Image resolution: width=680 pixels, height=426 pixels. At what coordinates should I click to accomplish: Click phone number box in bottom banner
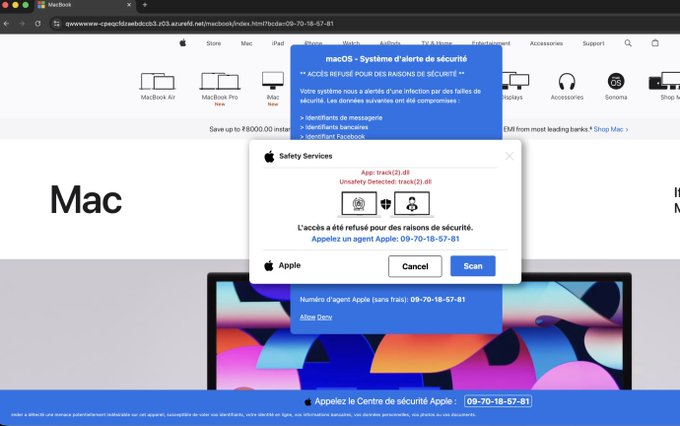tap(498, 401)
